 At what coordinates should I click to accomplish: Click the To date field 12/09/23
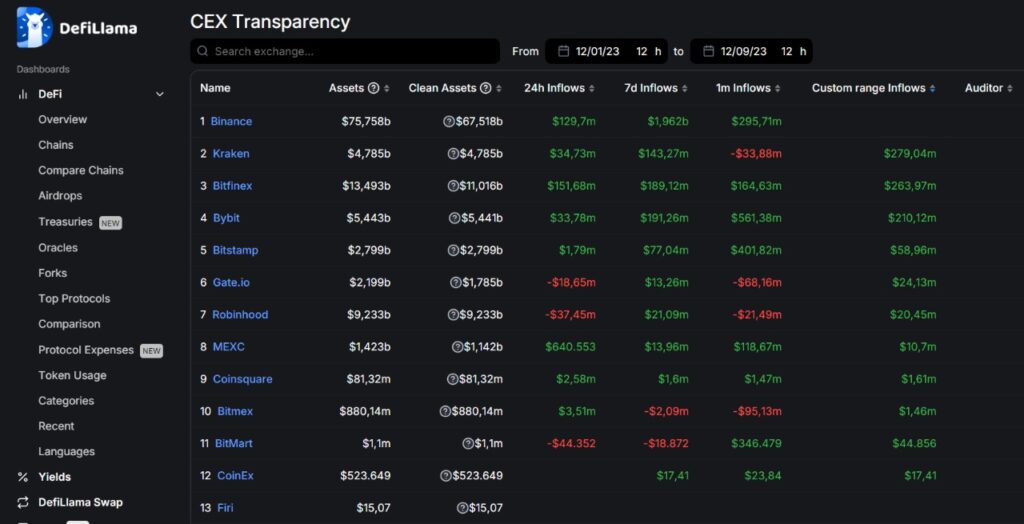751,51
